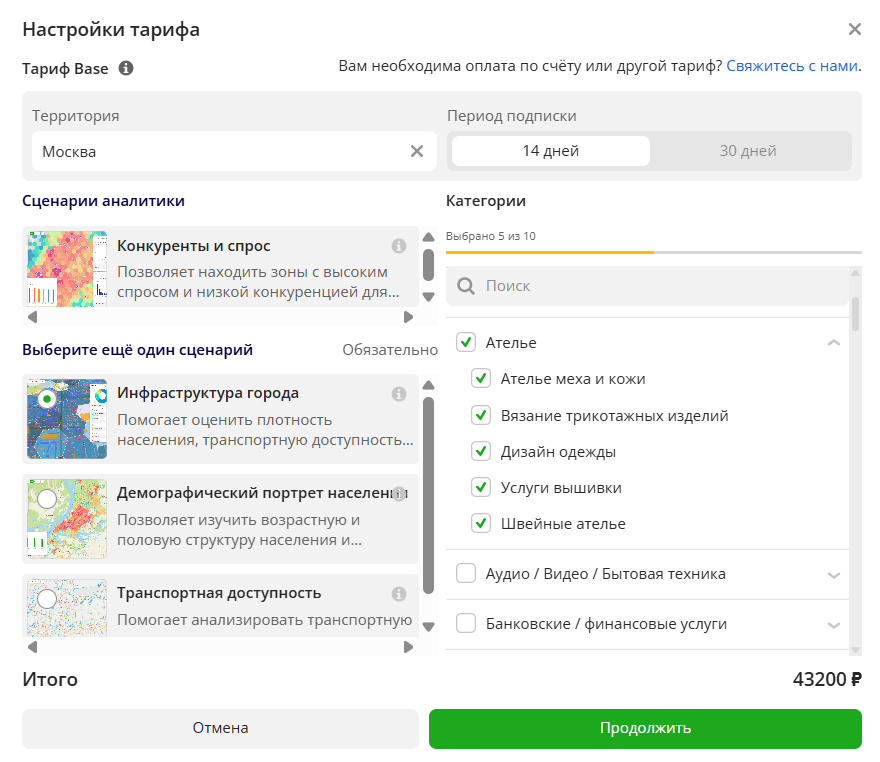Expand Аудио / Видео / Бытовая техника category

[x=833, y=574]
